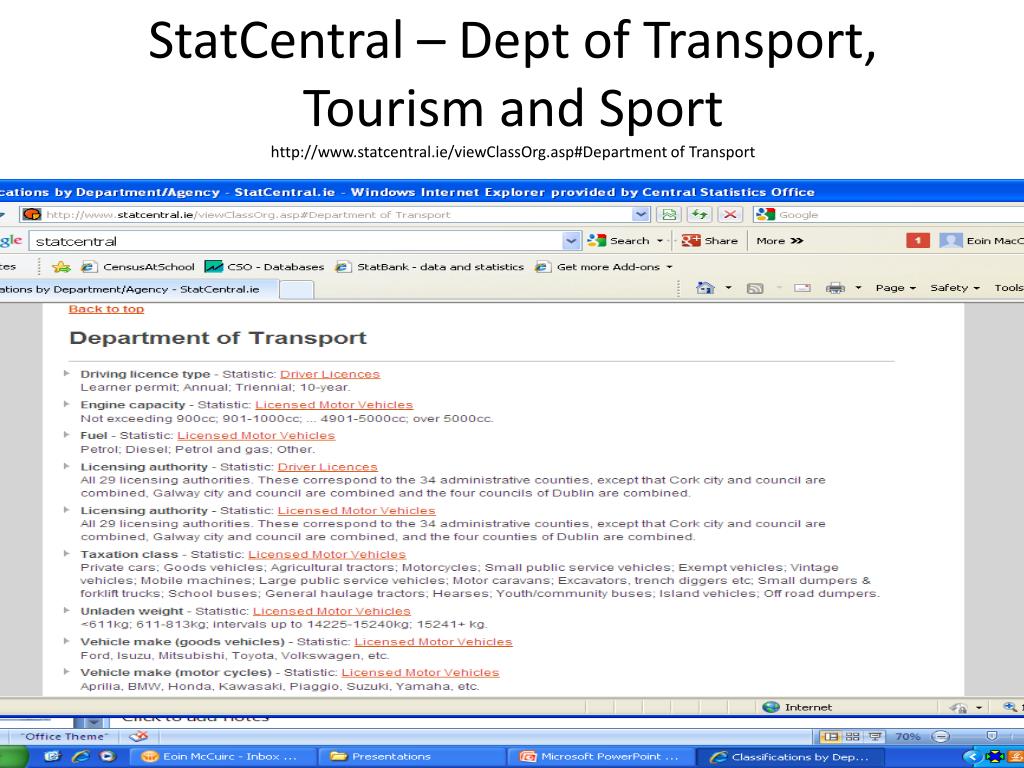
Task: Click the Read mail envelope icon
Action: 803,288
